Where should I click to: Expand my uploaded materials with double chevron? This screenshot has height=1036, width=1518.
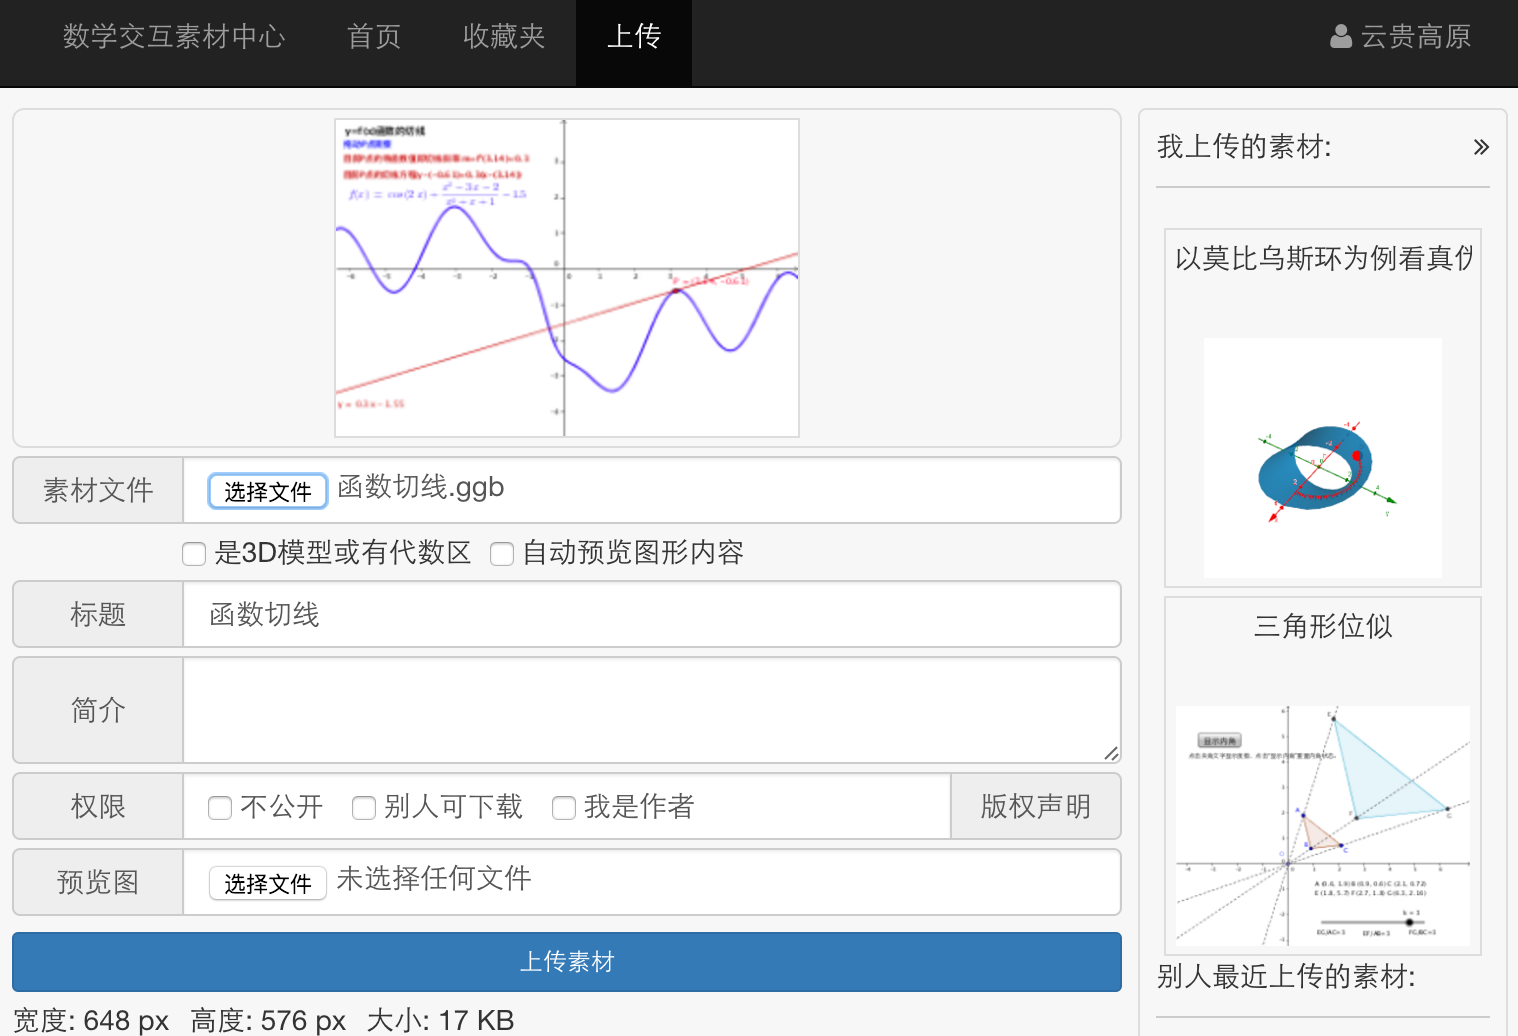[x=1481, y=147]
